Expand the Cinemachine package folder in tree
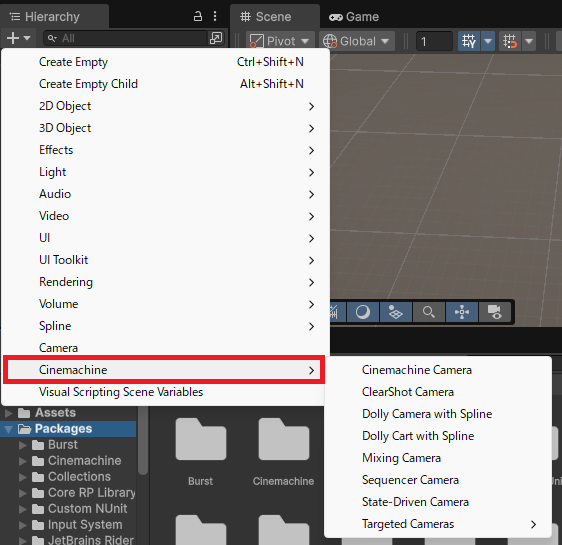The image size is (562, 545). click(23, 461)
